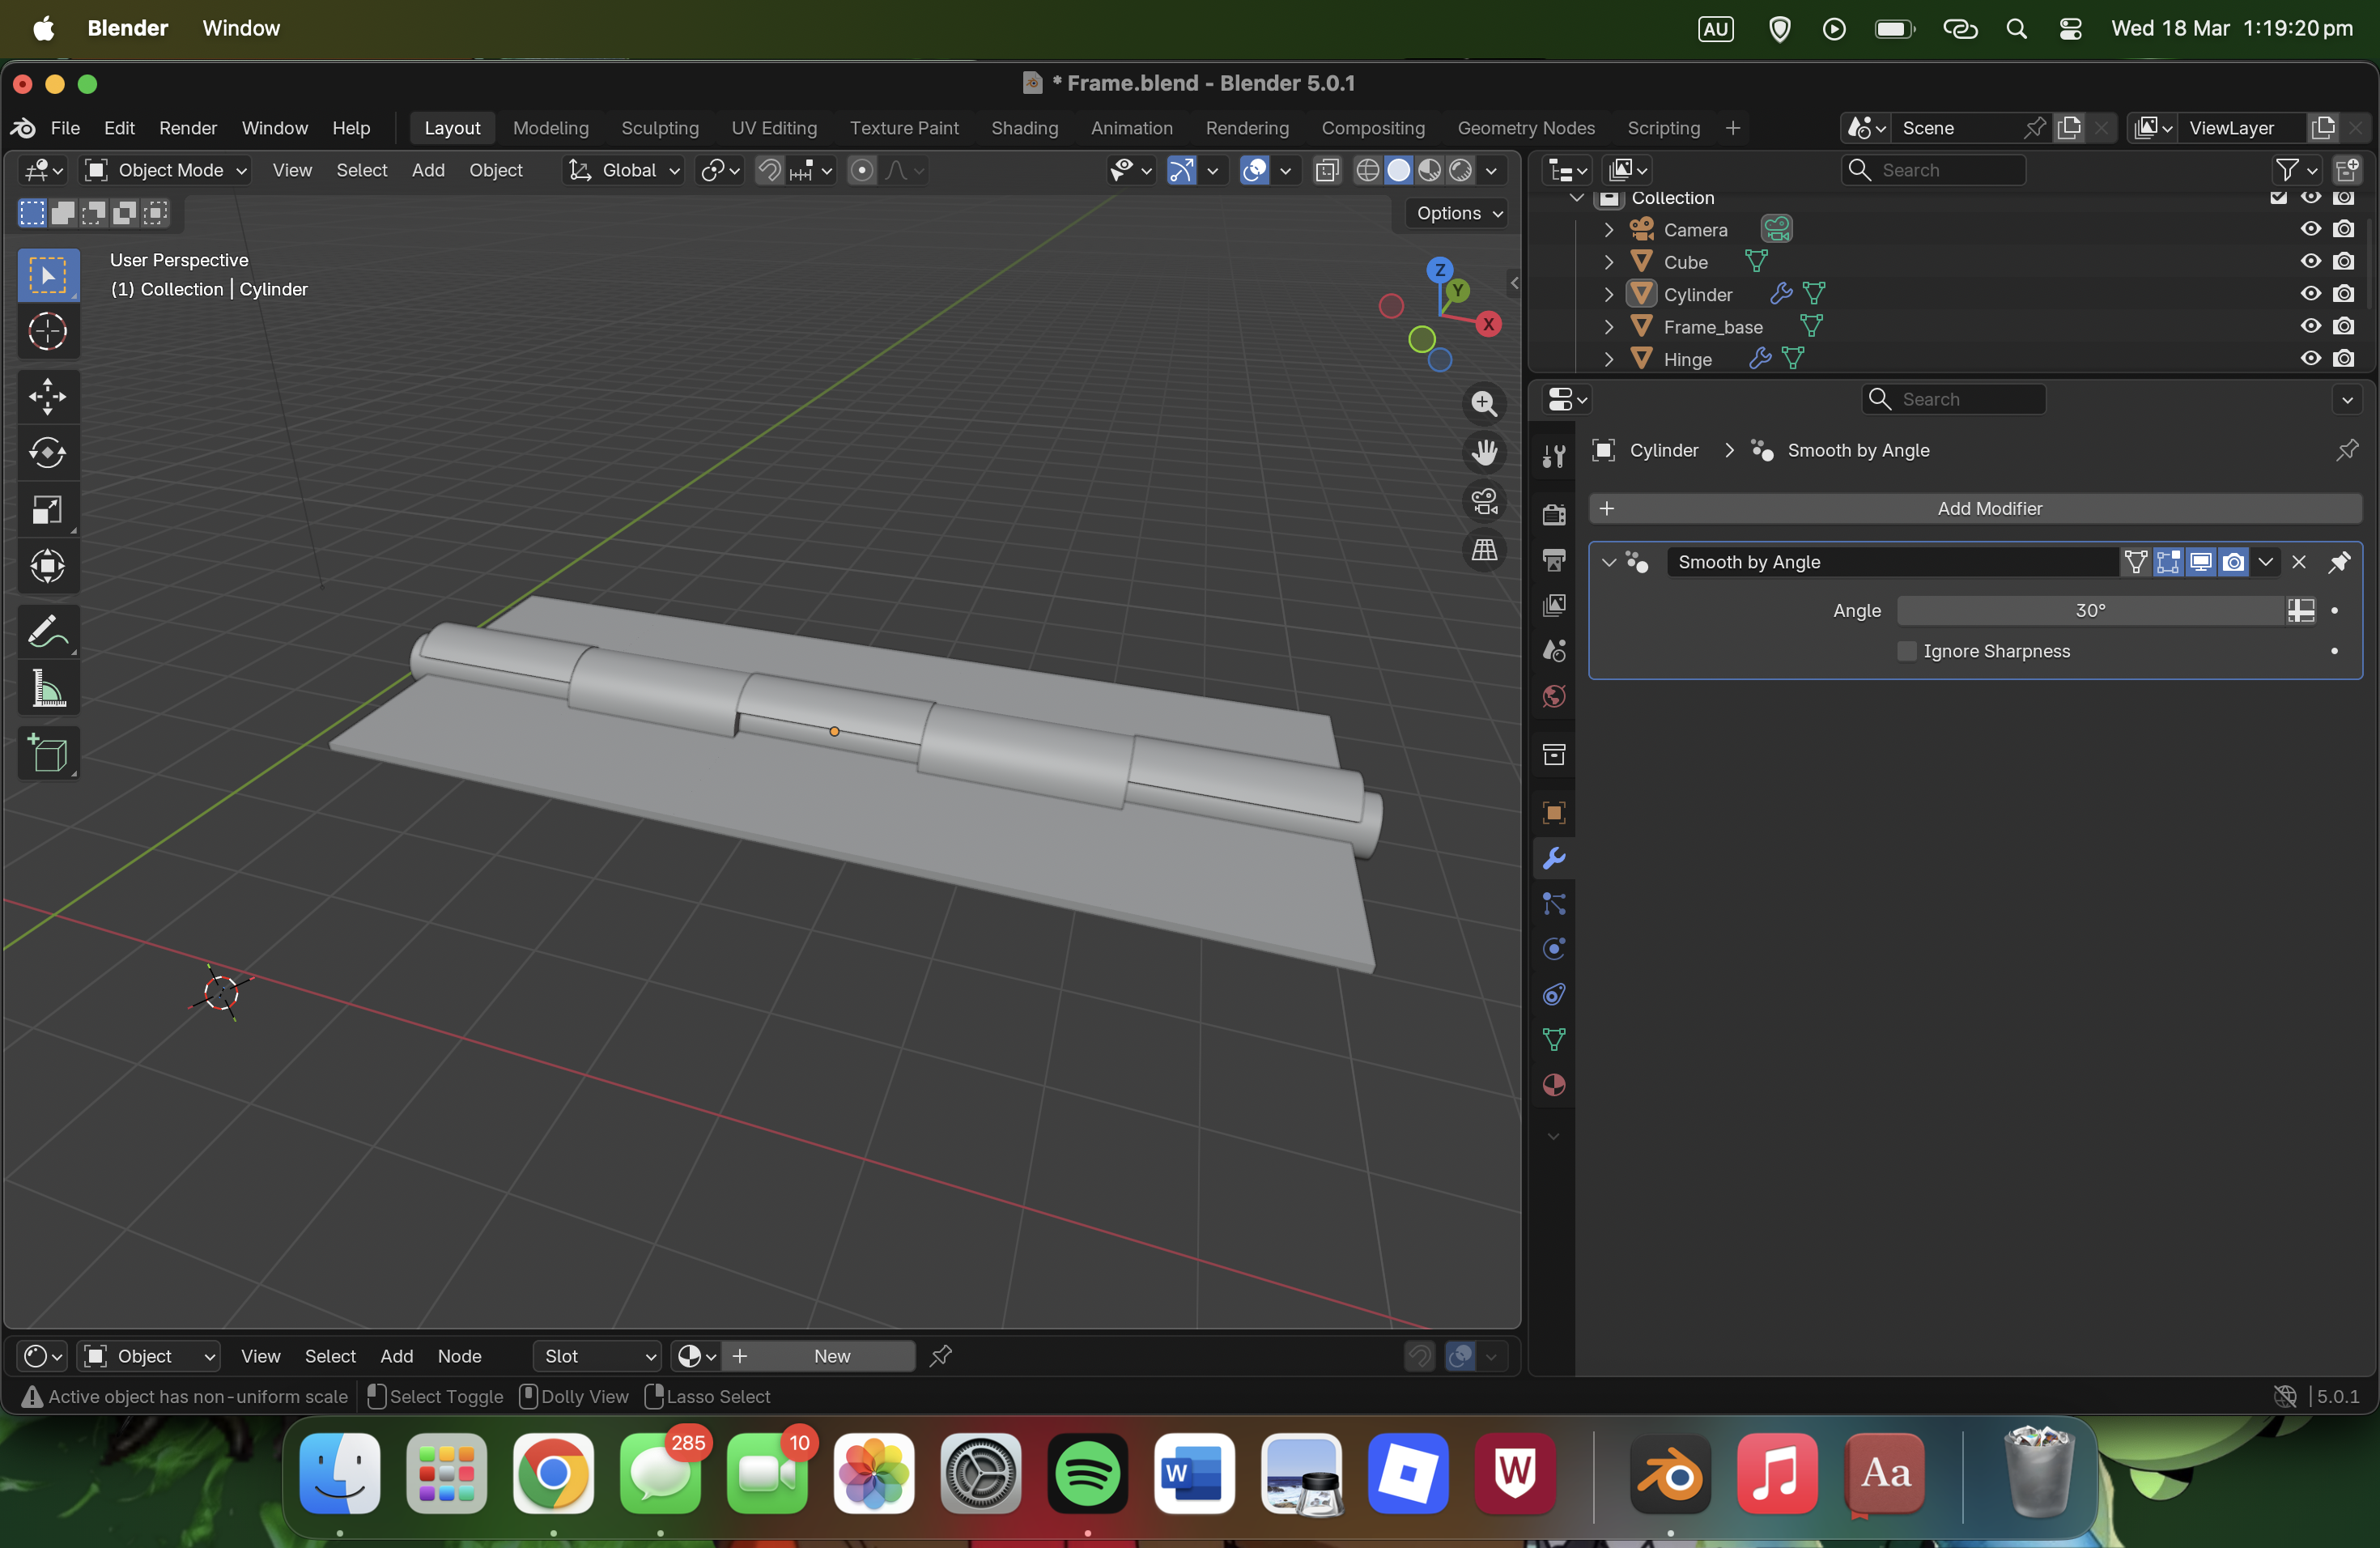
Task: Select the Annotate pencil tool
Action: [x=47, y=631]
